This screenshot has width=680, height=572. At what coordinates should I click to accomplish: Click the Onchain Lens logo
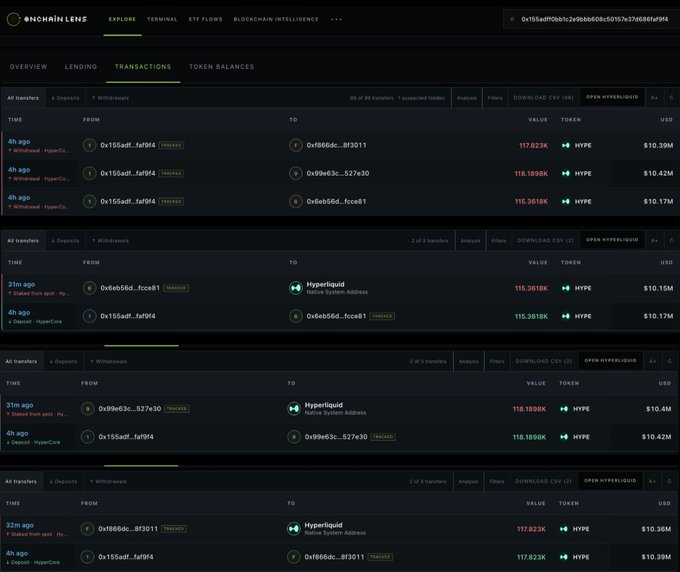[47, 19]
